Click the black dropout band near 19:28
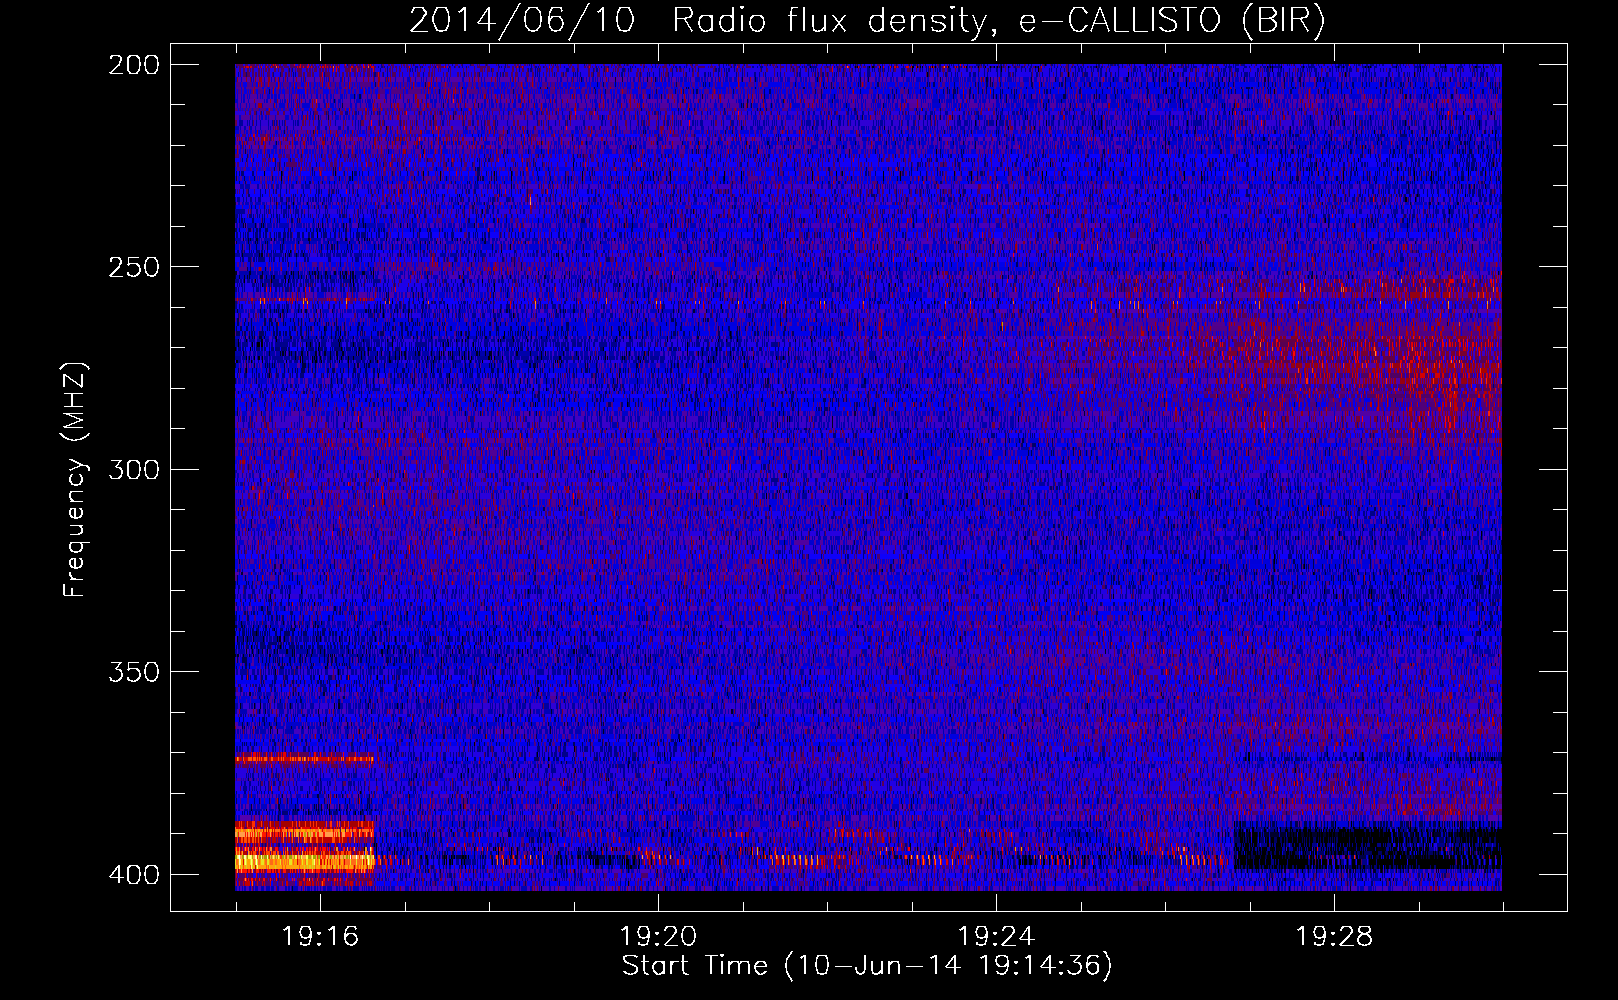 1368,846
